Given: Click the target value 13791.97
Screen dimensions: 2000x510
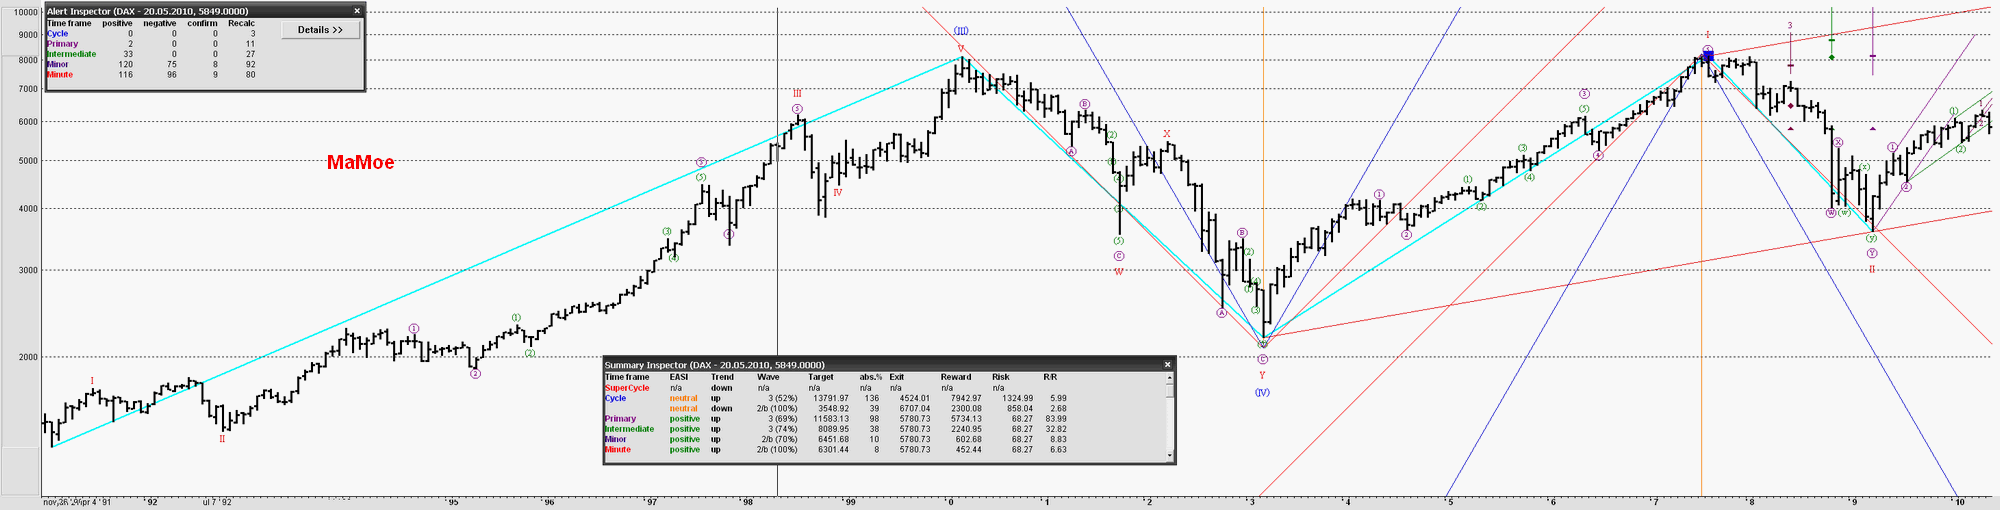Looking at the screenshot, I should (832, 398).
